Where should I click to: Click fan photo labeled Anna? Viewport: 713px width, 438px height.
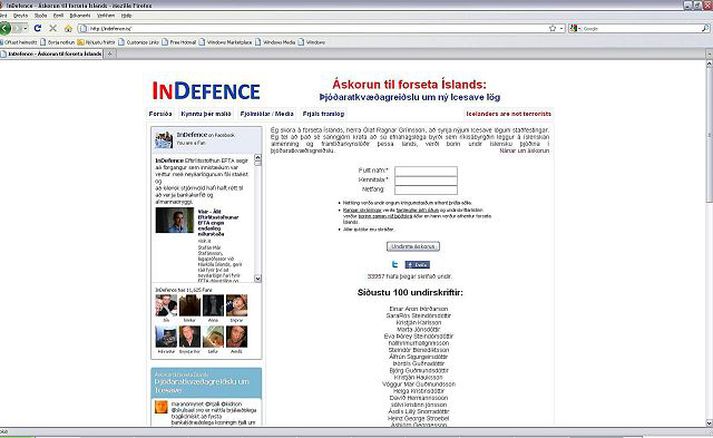point(213,305)
